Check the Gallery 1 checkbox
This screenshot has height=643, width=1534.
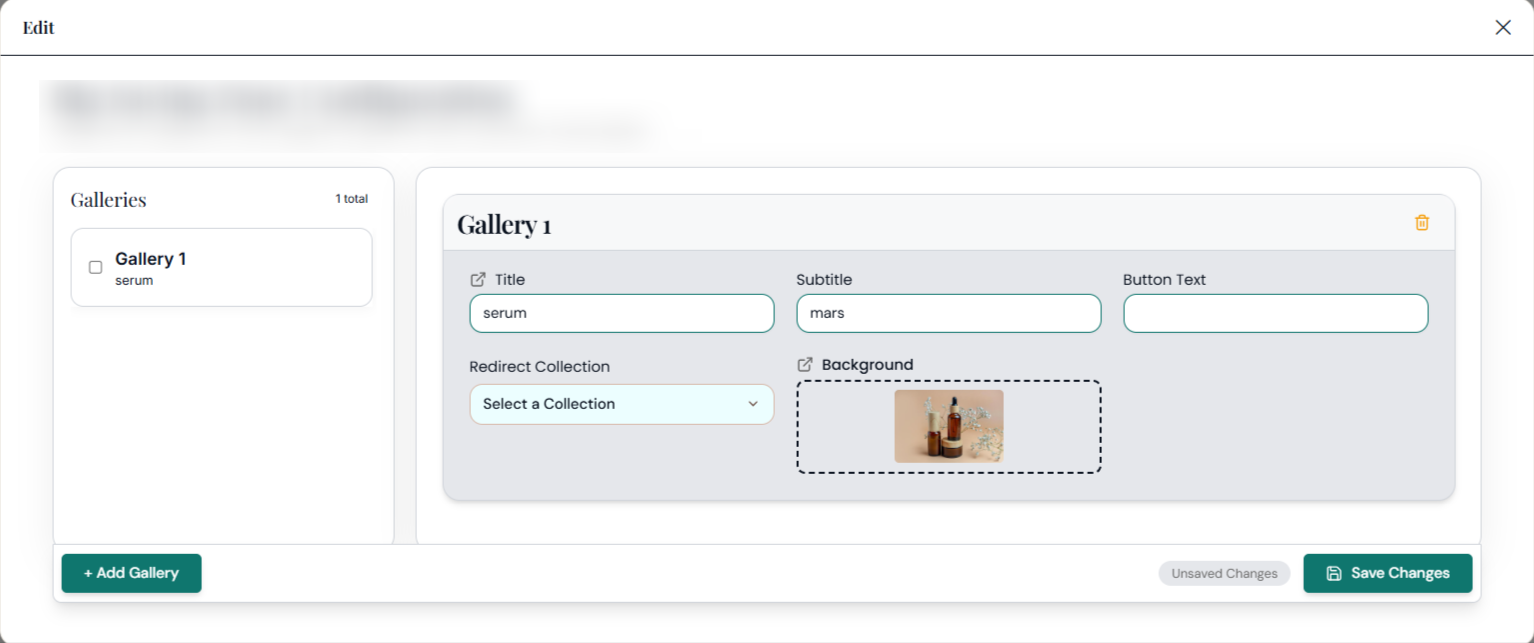[95, 267]
